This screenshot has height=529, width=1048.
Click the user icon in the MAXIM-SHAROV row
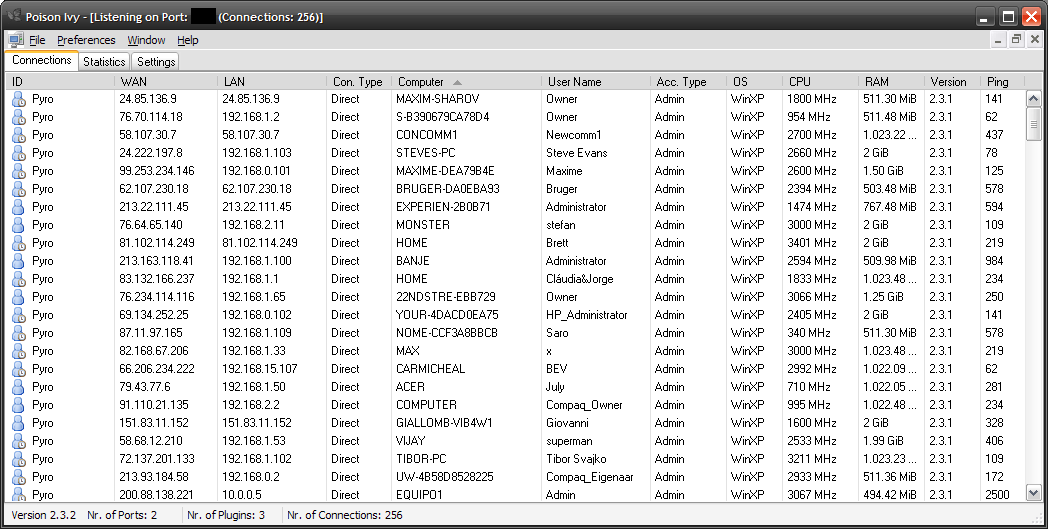pyautogui.click(x=19, y=99)
